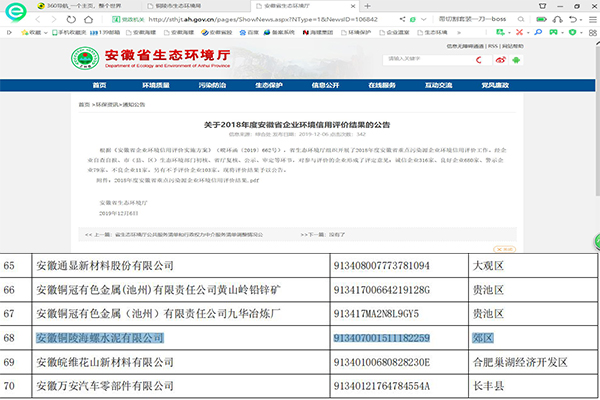Image resolution: width=600 pixels, height=400 pixels.
Task: Go back to the previous page
Action: [x=38, y=19]
